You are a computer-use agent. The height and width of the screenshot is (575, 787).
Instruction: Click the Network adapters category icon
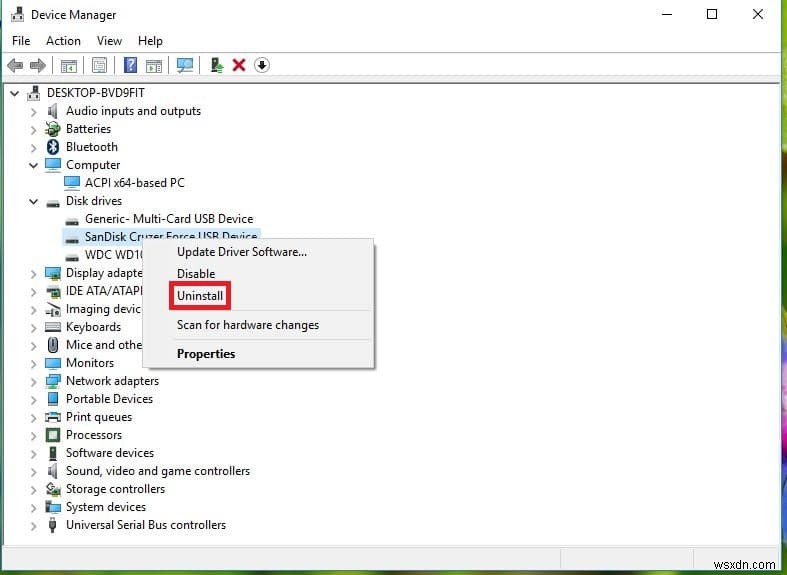[x=53, y=381]
